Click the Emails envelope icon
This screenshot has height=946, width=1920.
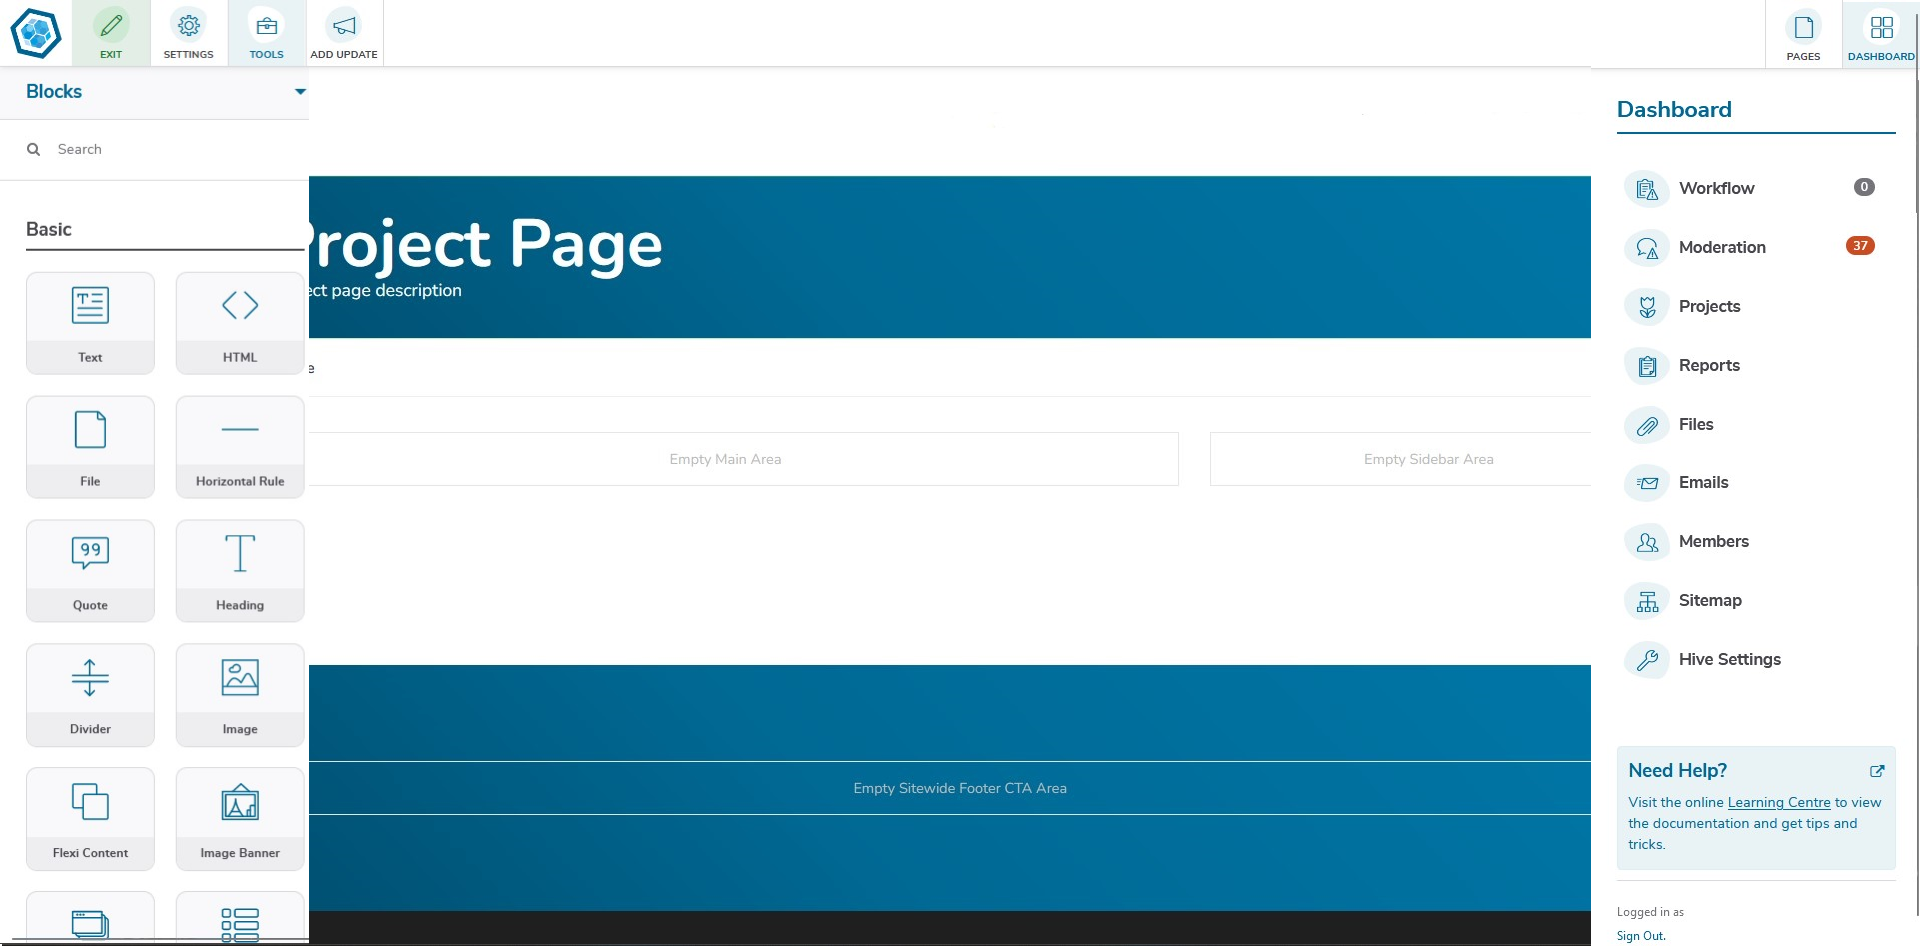[x=1647, y=483]
